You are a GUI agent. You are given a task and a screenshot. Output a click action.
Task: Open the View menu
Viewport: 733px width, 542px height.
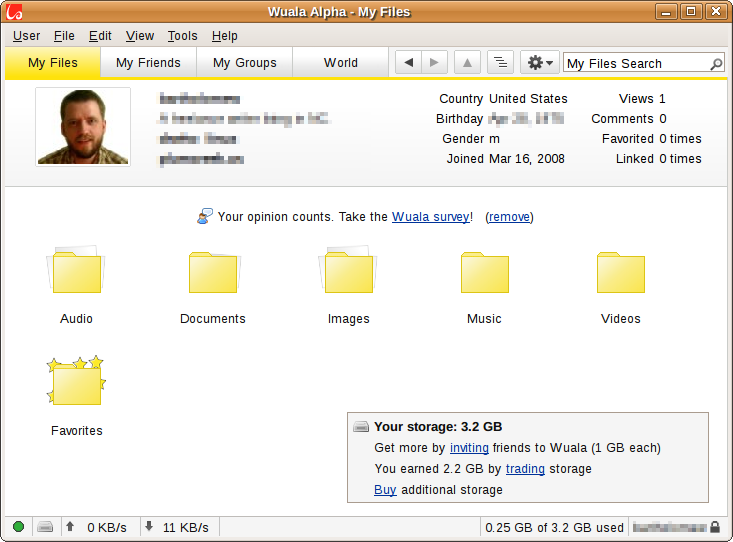140,36
